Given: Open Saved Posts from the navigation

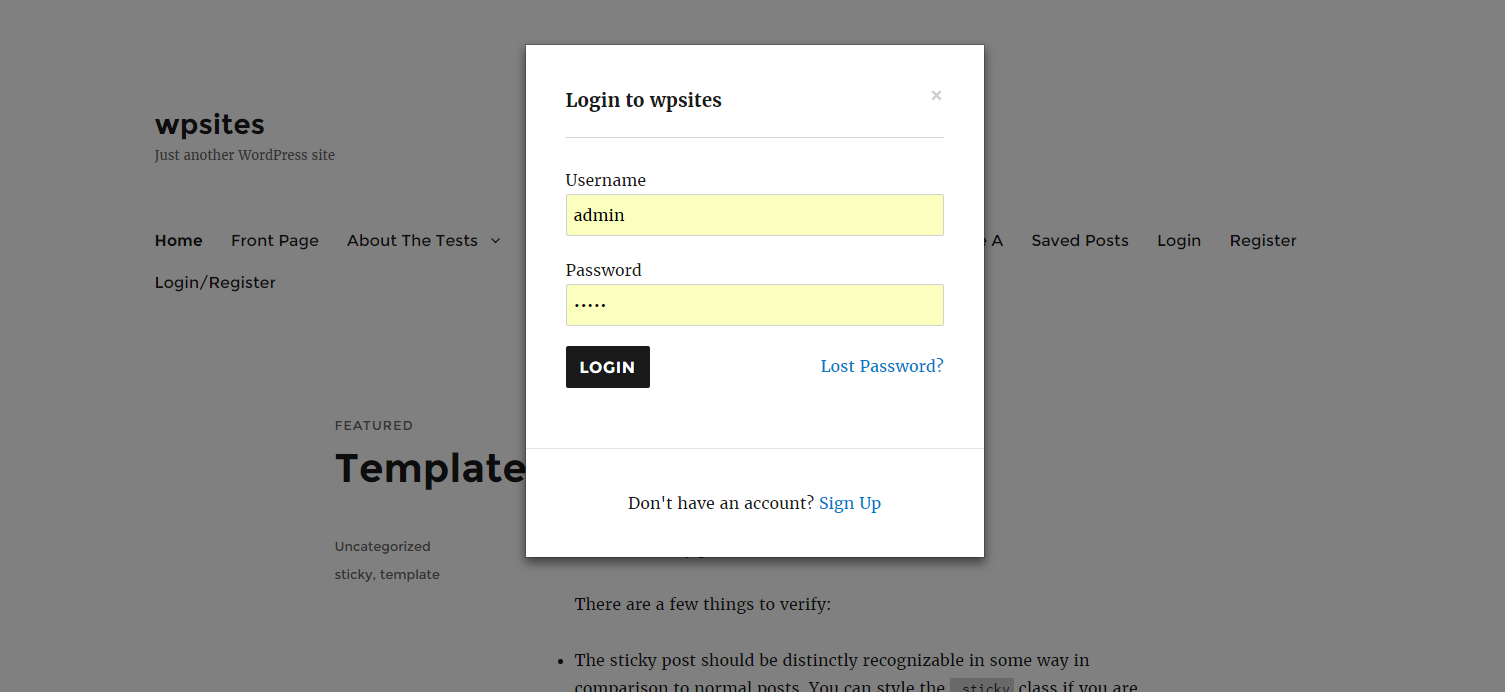Looking at the screenshot, I should pyautogui.click(x=1079, y=241).
